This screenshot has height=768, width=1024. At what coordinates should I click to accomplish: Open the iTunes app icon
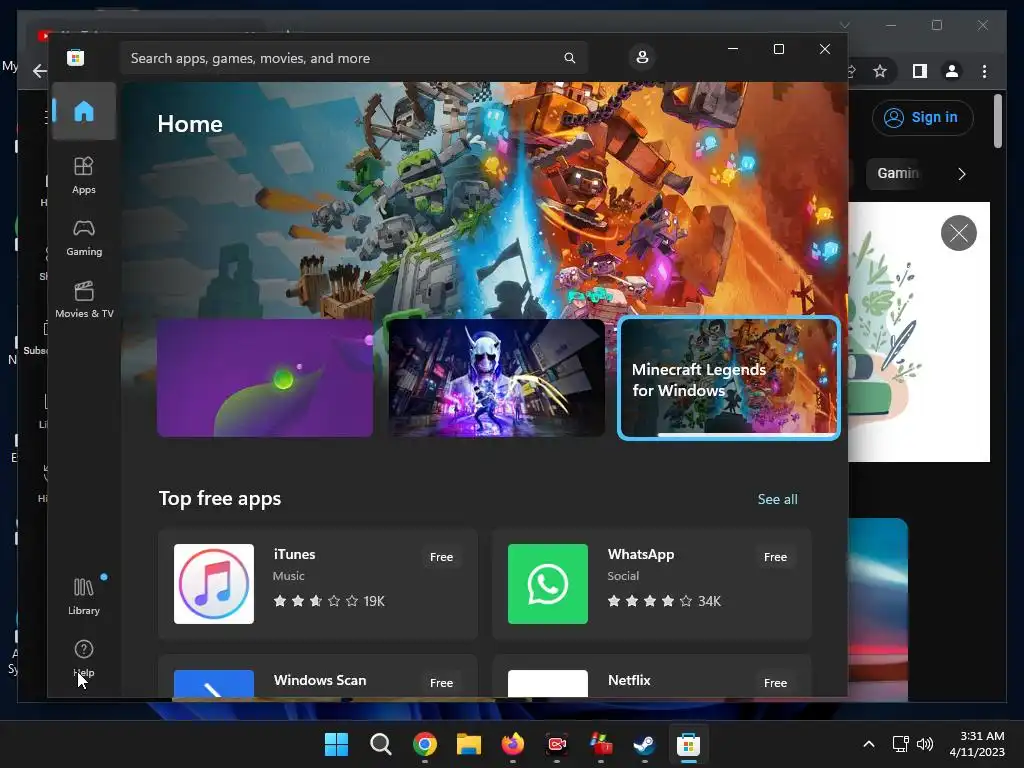(214, 584)
